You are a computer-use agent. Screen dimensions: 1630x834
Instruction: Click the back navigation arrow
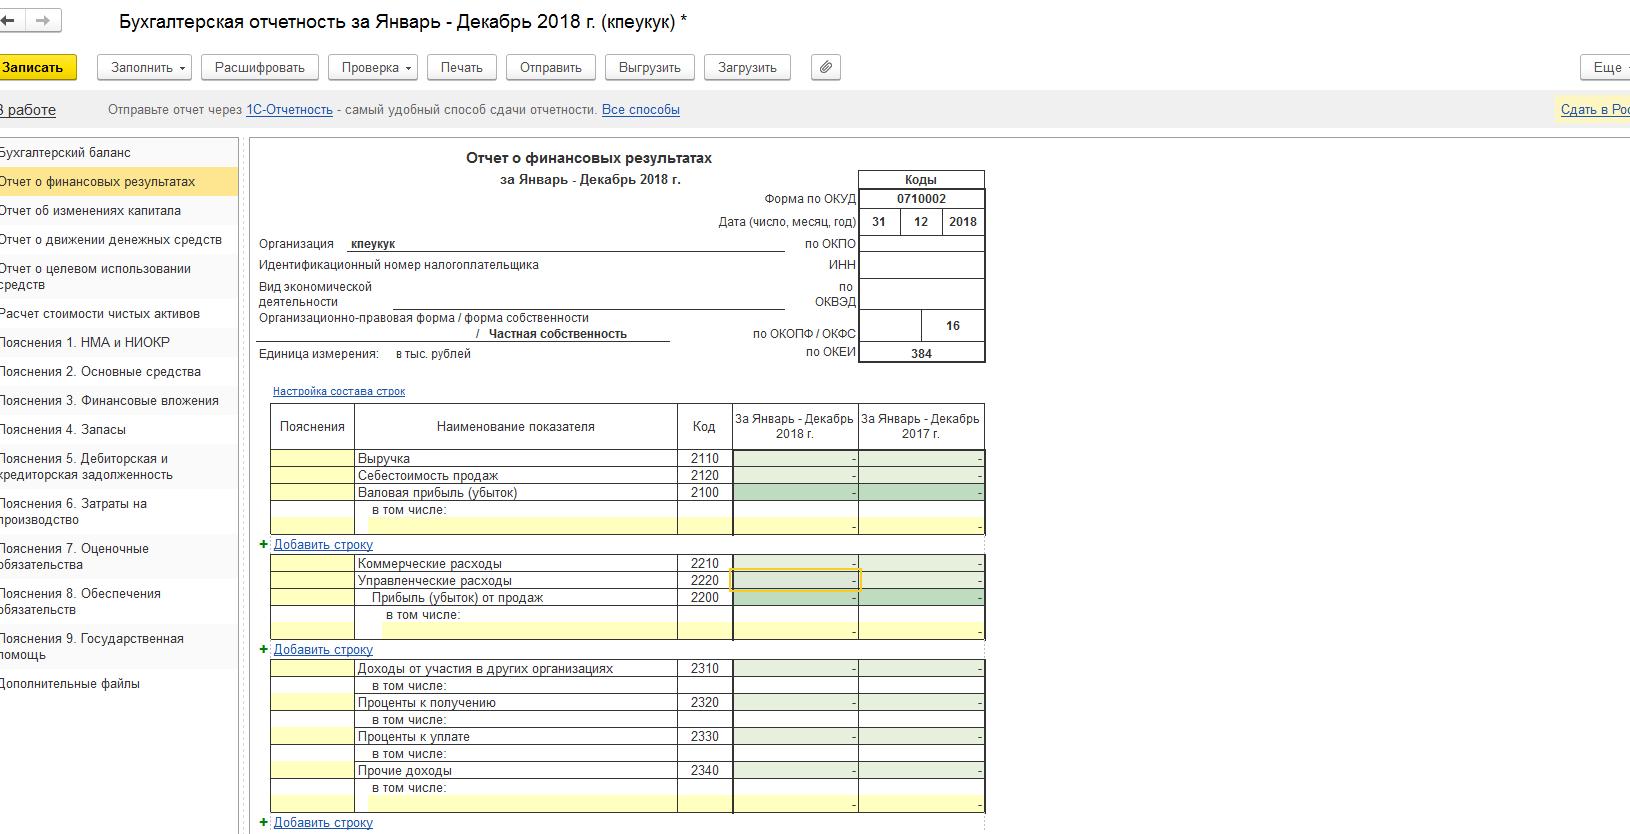(x=8, y=20)
